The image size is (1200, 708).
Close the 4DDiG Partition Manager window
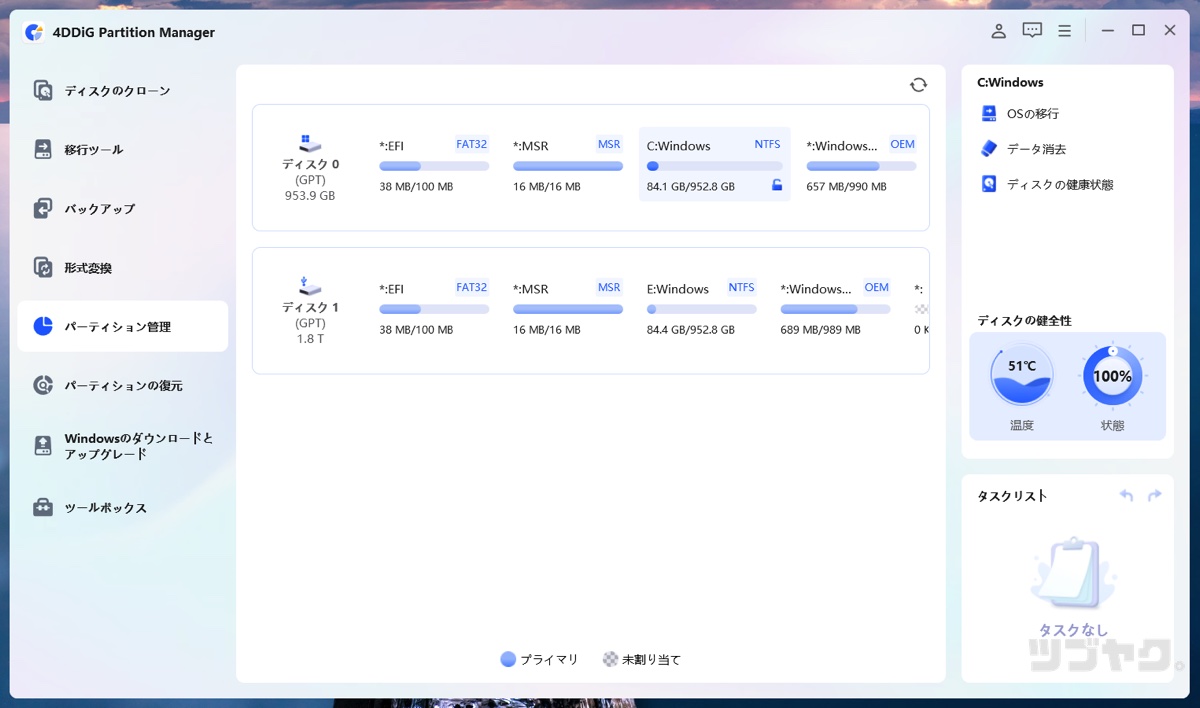1169,31
